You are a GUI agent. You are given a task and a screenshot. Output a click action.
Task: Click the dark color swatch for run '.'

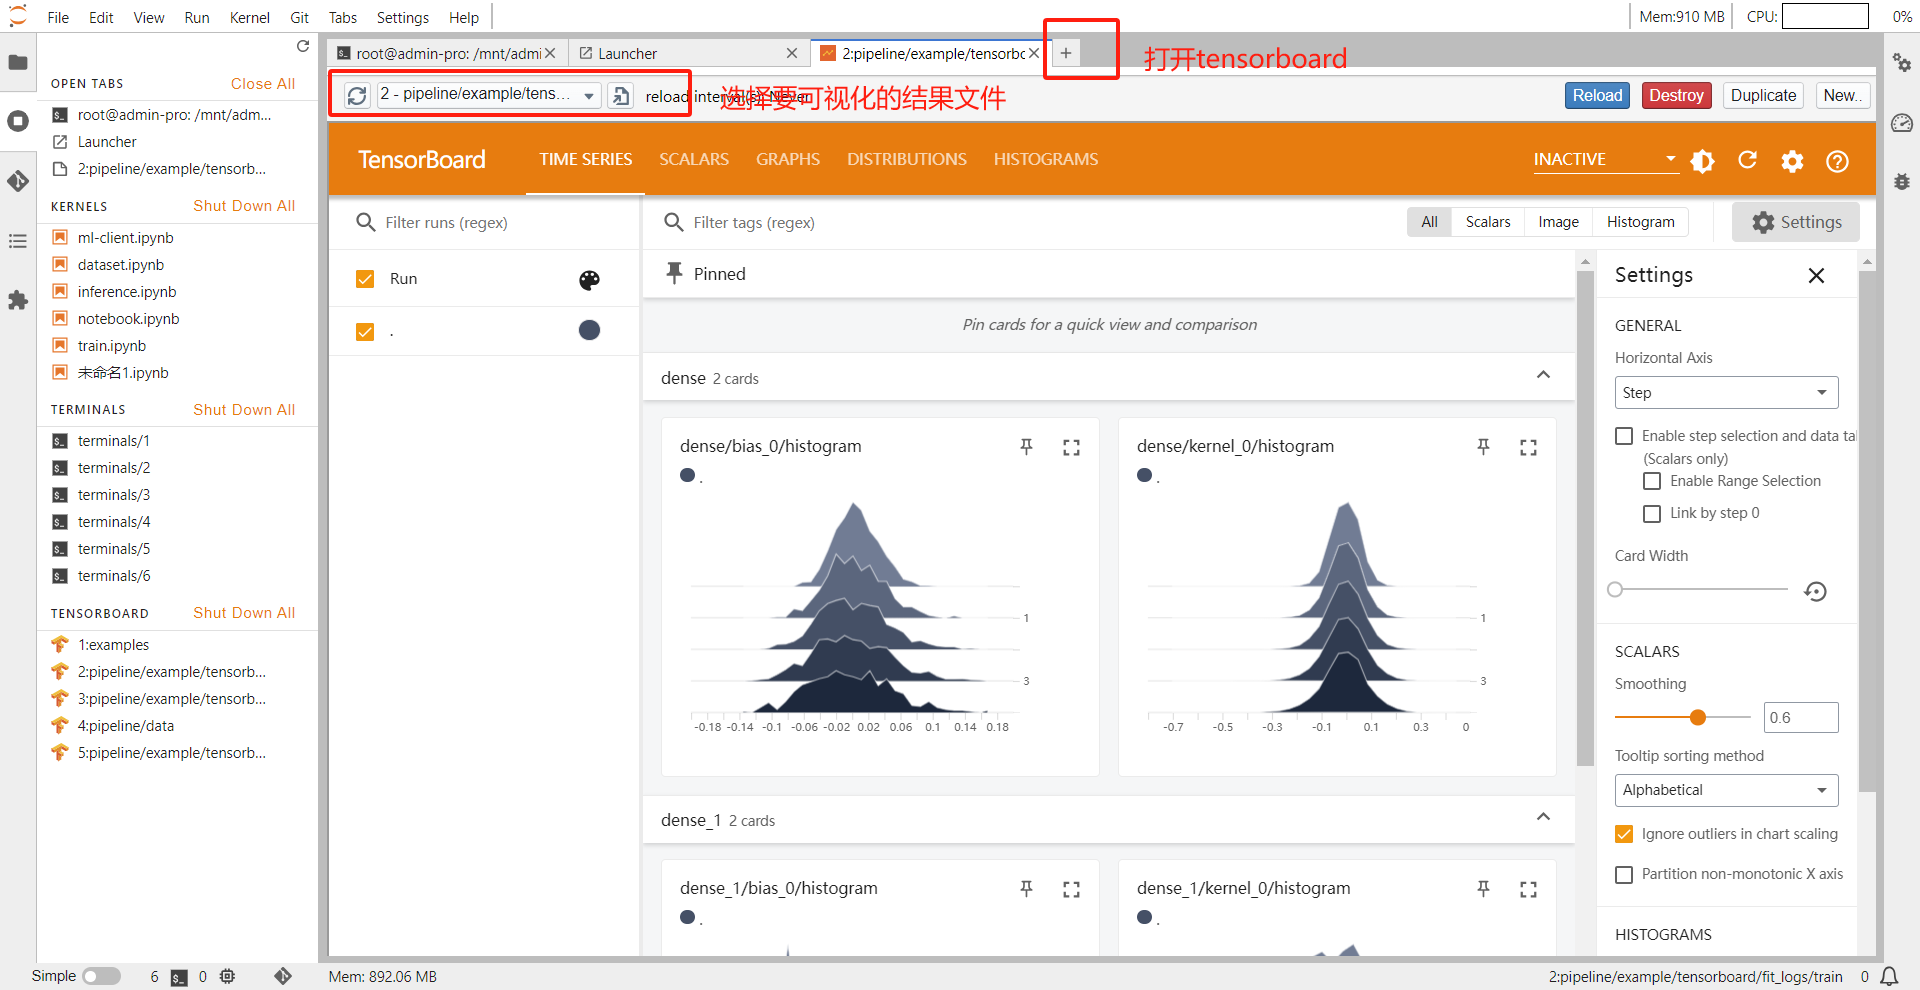tap(590, 330)
